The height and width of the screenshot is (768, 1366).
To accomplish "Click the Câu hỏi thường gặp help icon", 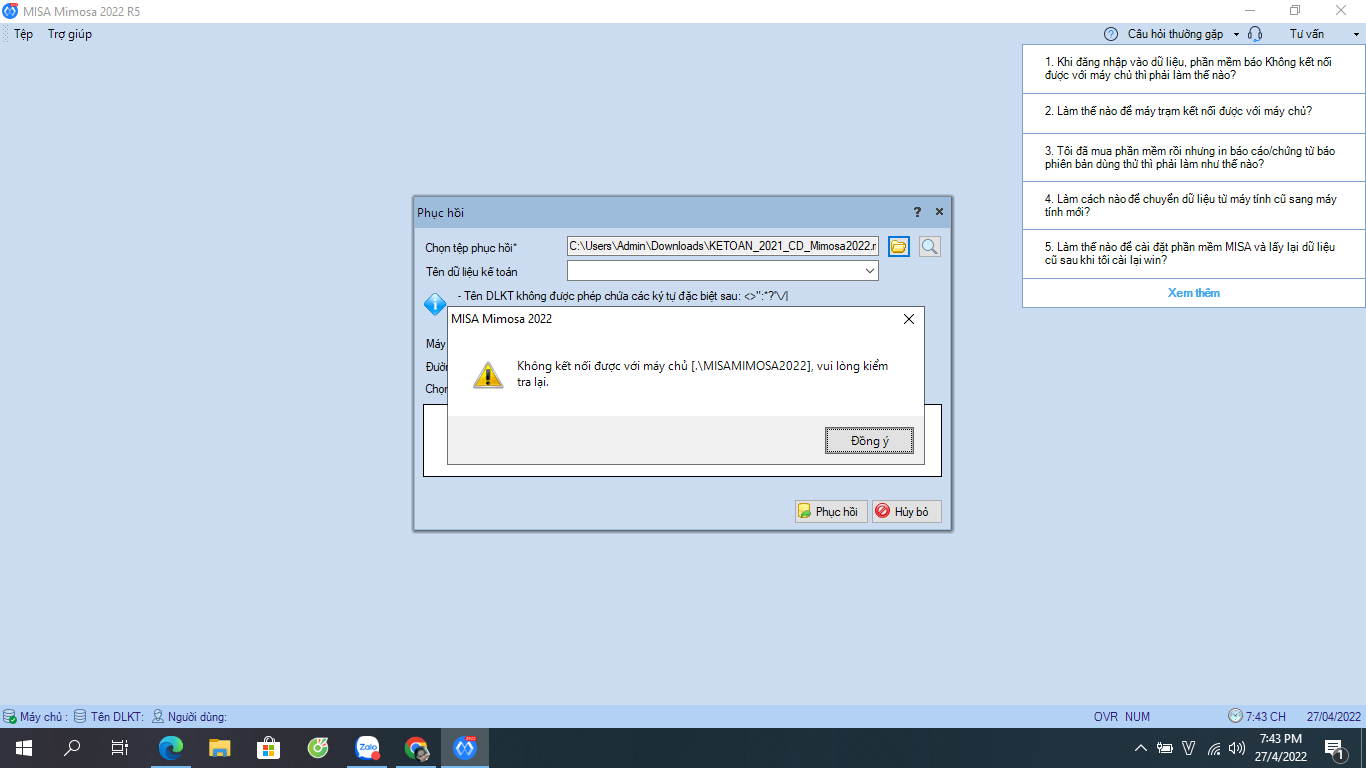I will coord(1111,34).
